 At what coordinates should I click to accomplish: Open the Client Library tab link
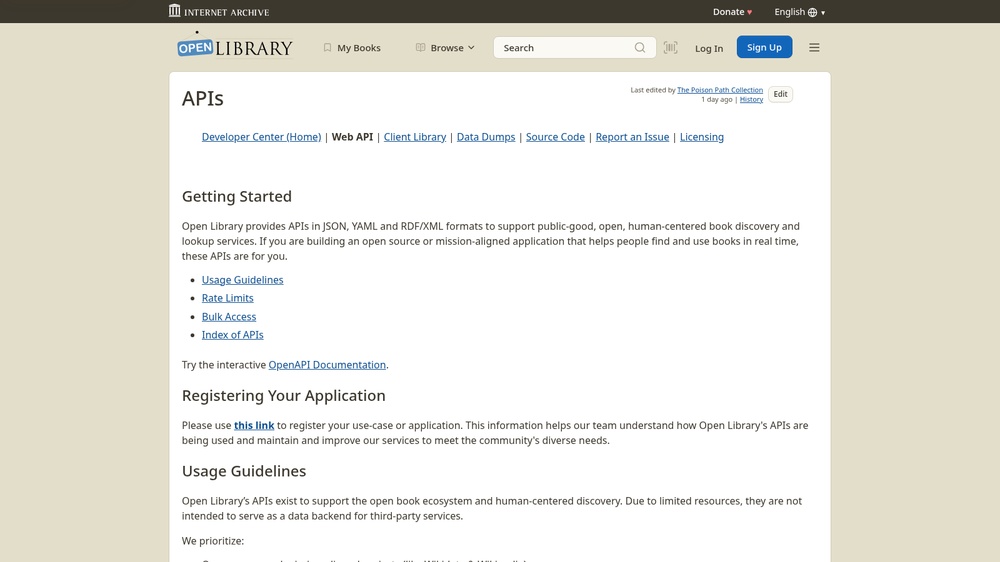pos(415,137)
